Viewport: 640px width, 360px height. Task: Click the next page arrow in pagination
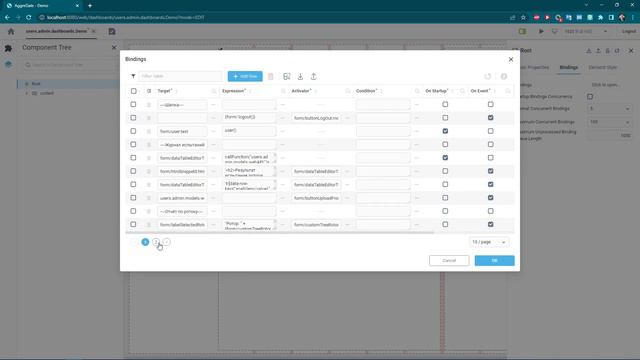(167, 242)
